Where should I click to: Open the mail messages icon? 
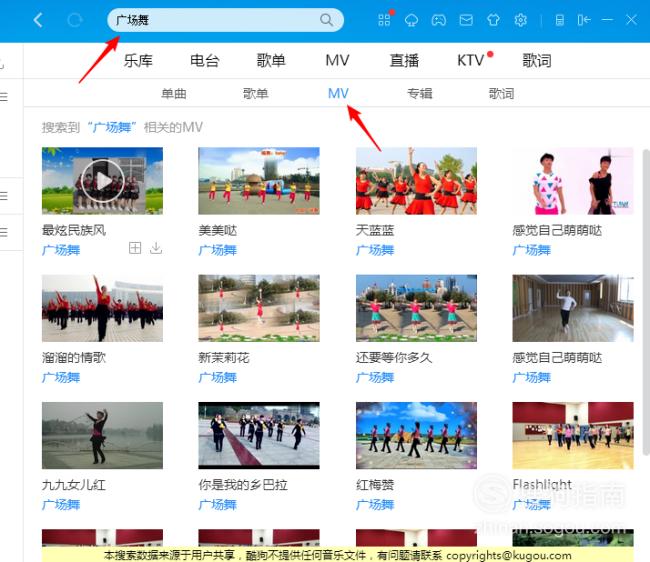(x=466, y=20)
